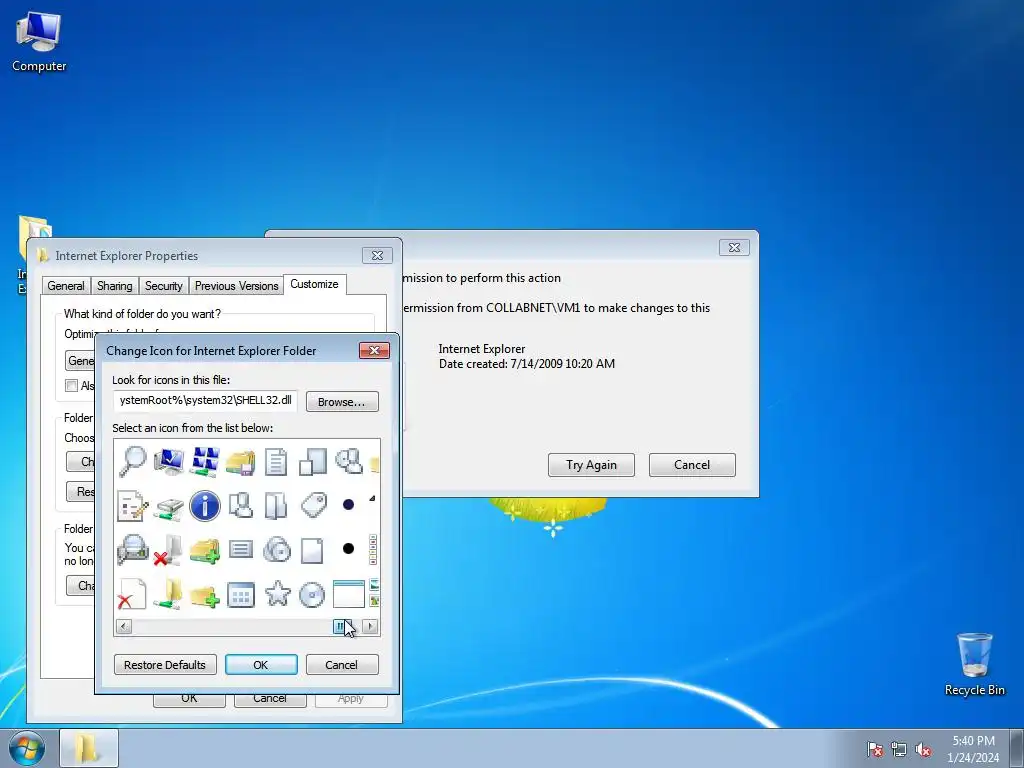Click Restore Defaults in Change Icon dialog
The height and width of the screenshot is (768, 1024).
click(165, 665)
